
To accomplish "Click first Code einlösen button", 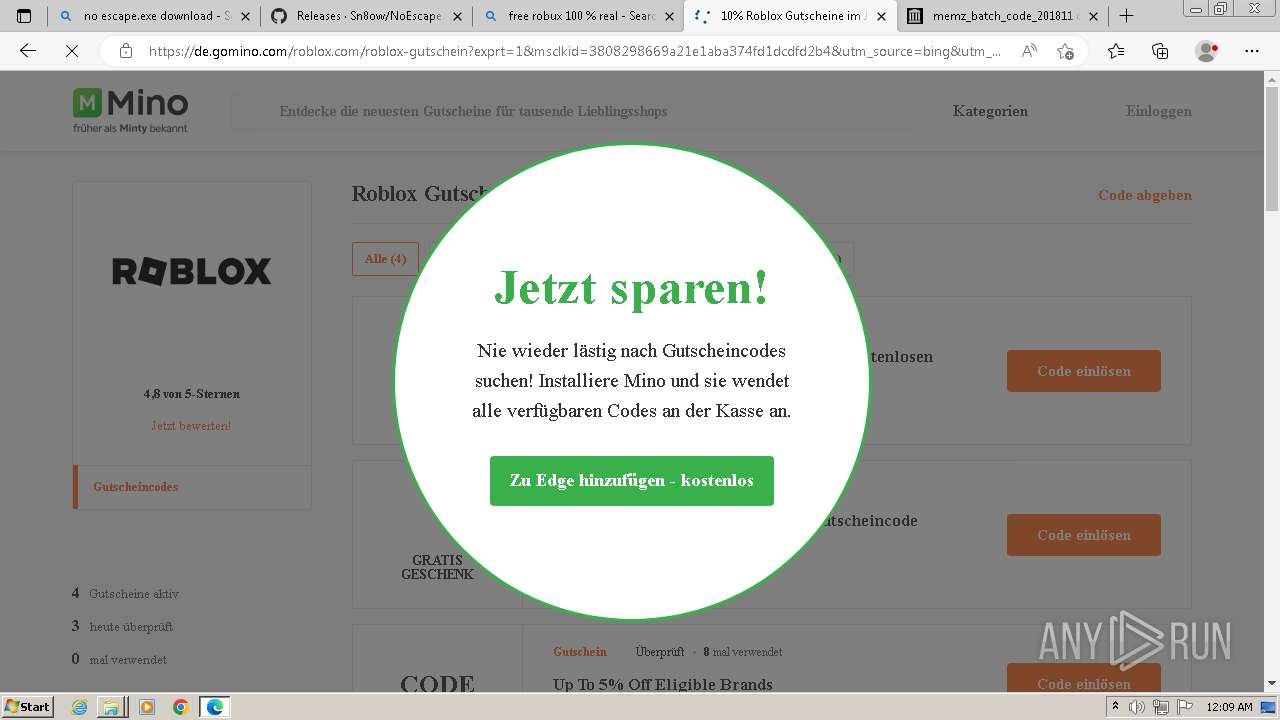I will tap(1084, 371).
